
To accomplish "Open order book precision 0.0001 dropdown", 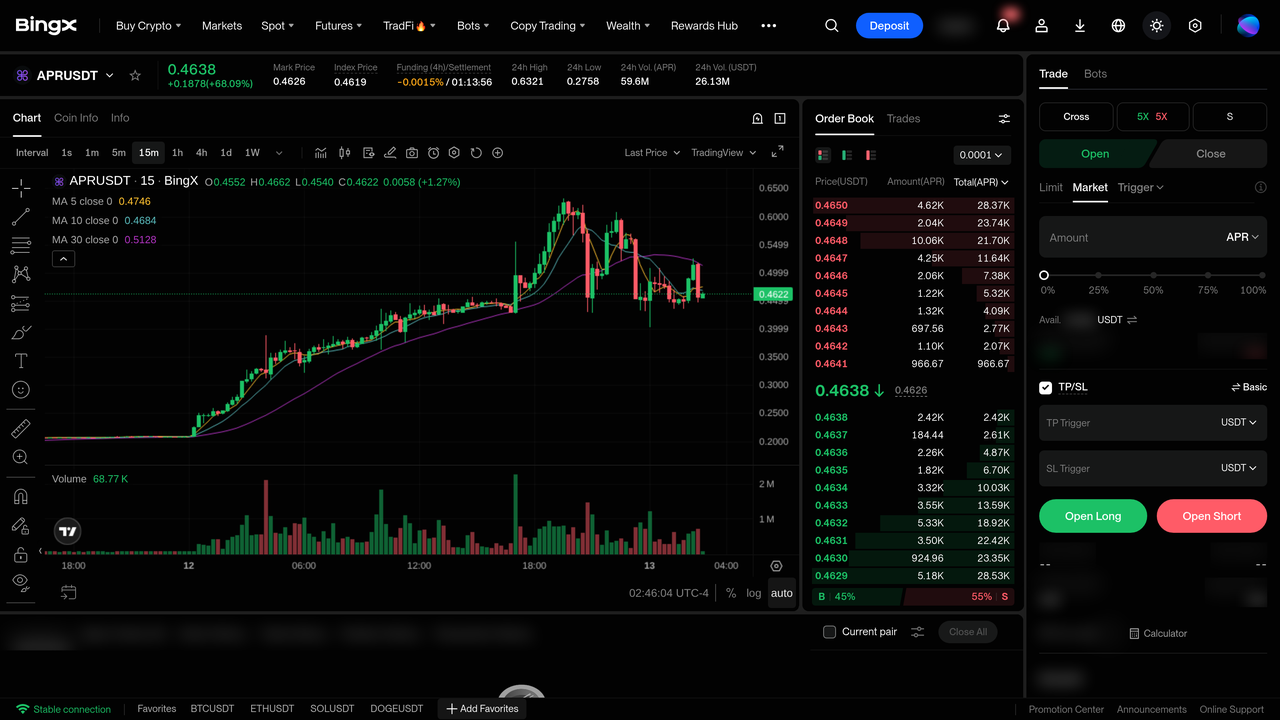I will pos(982,155).
